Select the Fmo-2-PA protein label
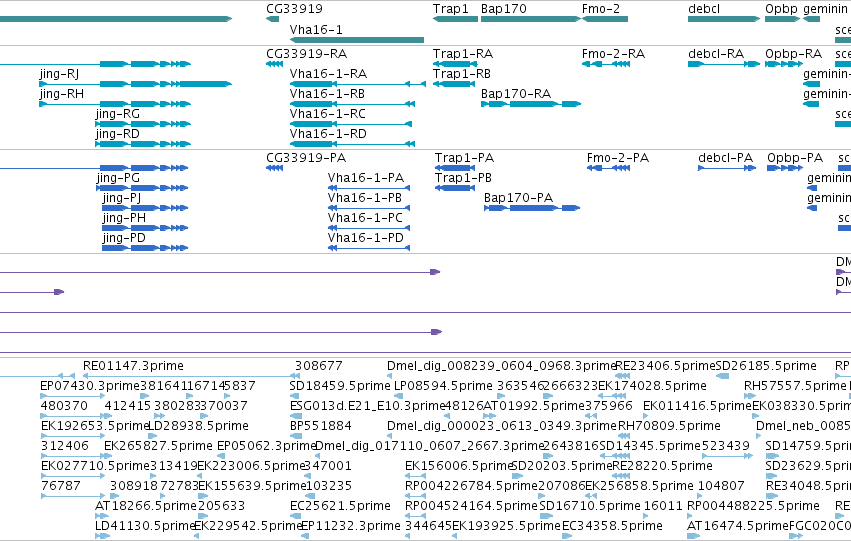 [x=618, y=158]
